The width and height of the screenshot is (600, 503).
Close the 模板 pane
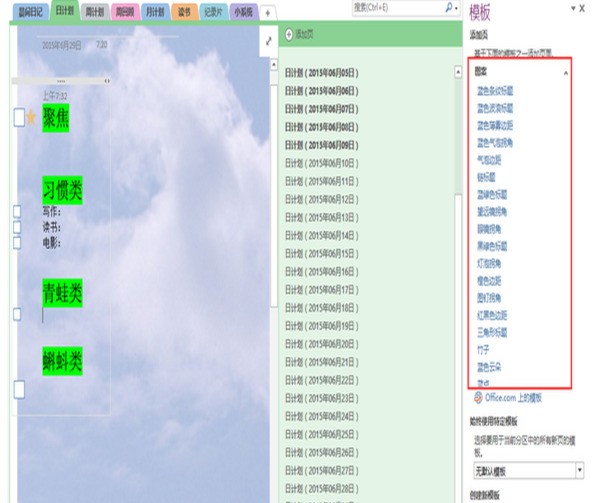pyautogui.click(x=582, y=8)
